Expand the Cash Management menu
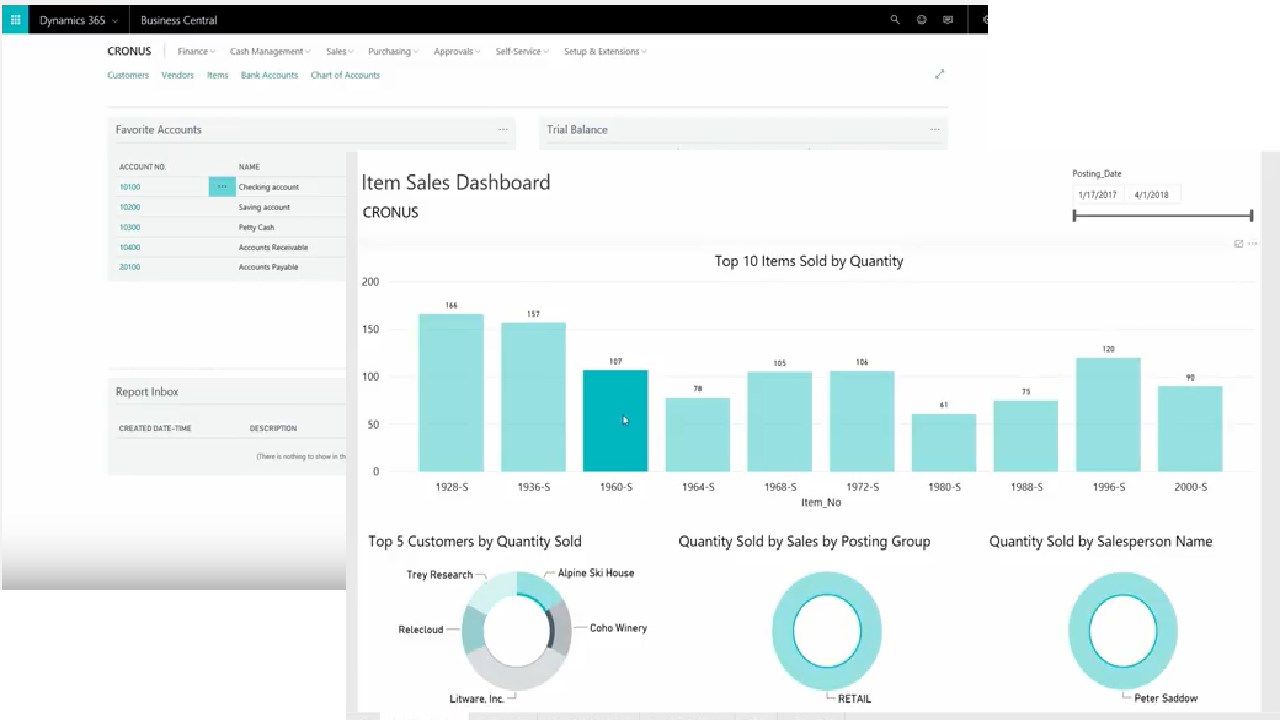 (x=270, y=52)
